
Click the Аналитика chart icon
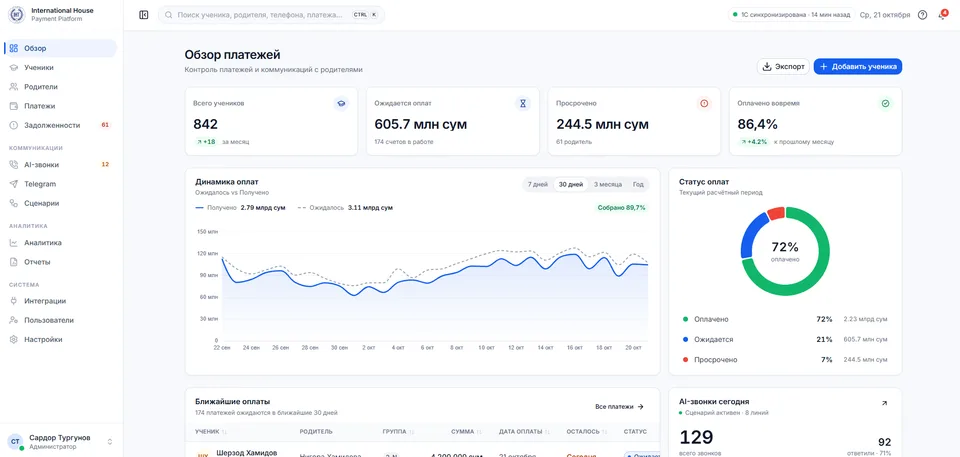13,243
